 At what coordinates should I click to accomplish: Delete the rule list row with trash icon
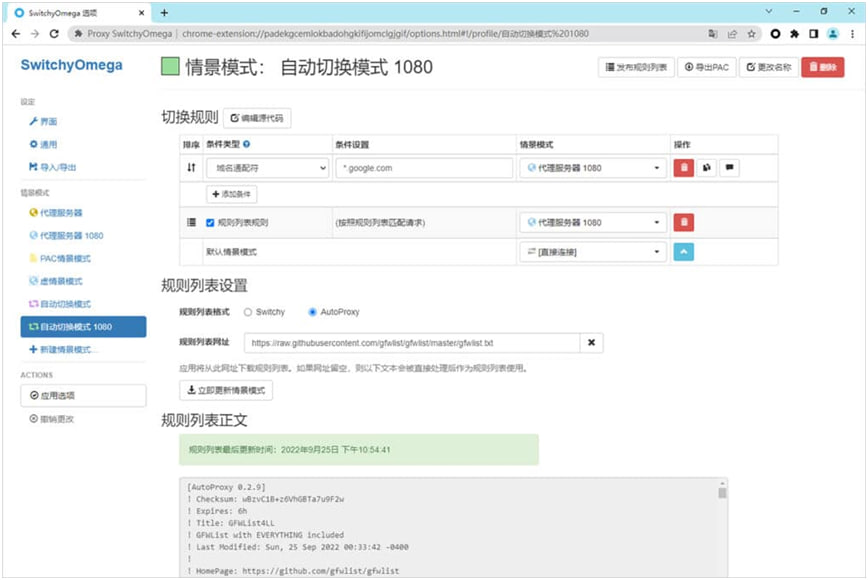pos(684,223)
